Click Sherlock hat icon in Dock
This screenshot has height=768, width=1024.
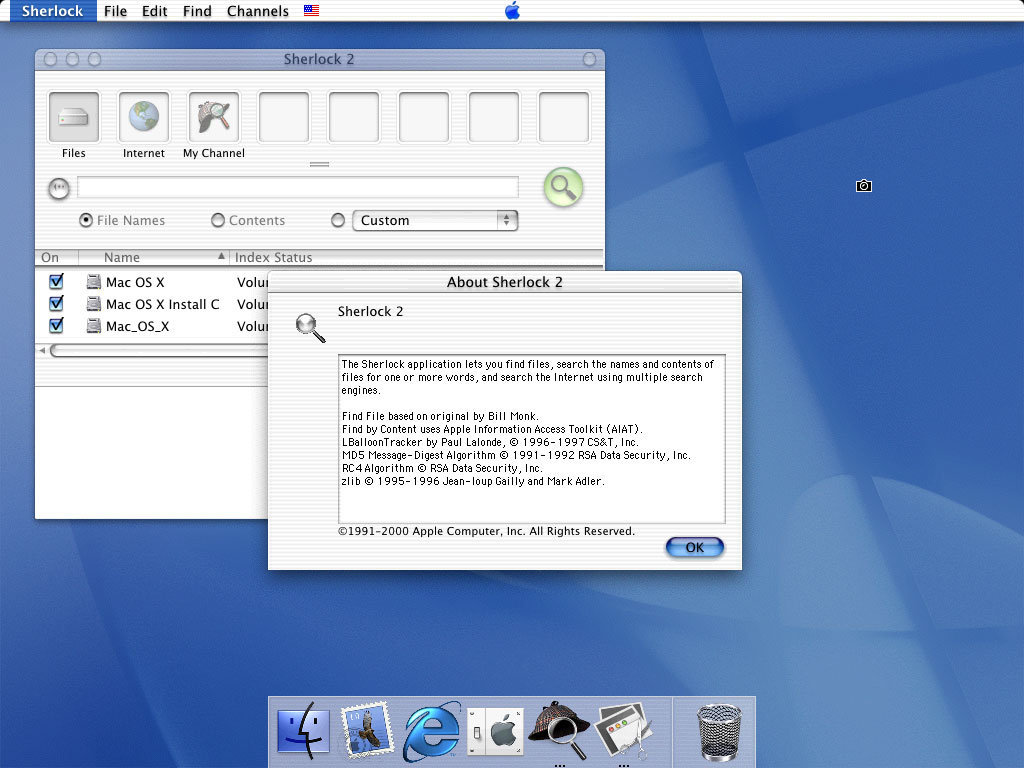pos(559,731)
